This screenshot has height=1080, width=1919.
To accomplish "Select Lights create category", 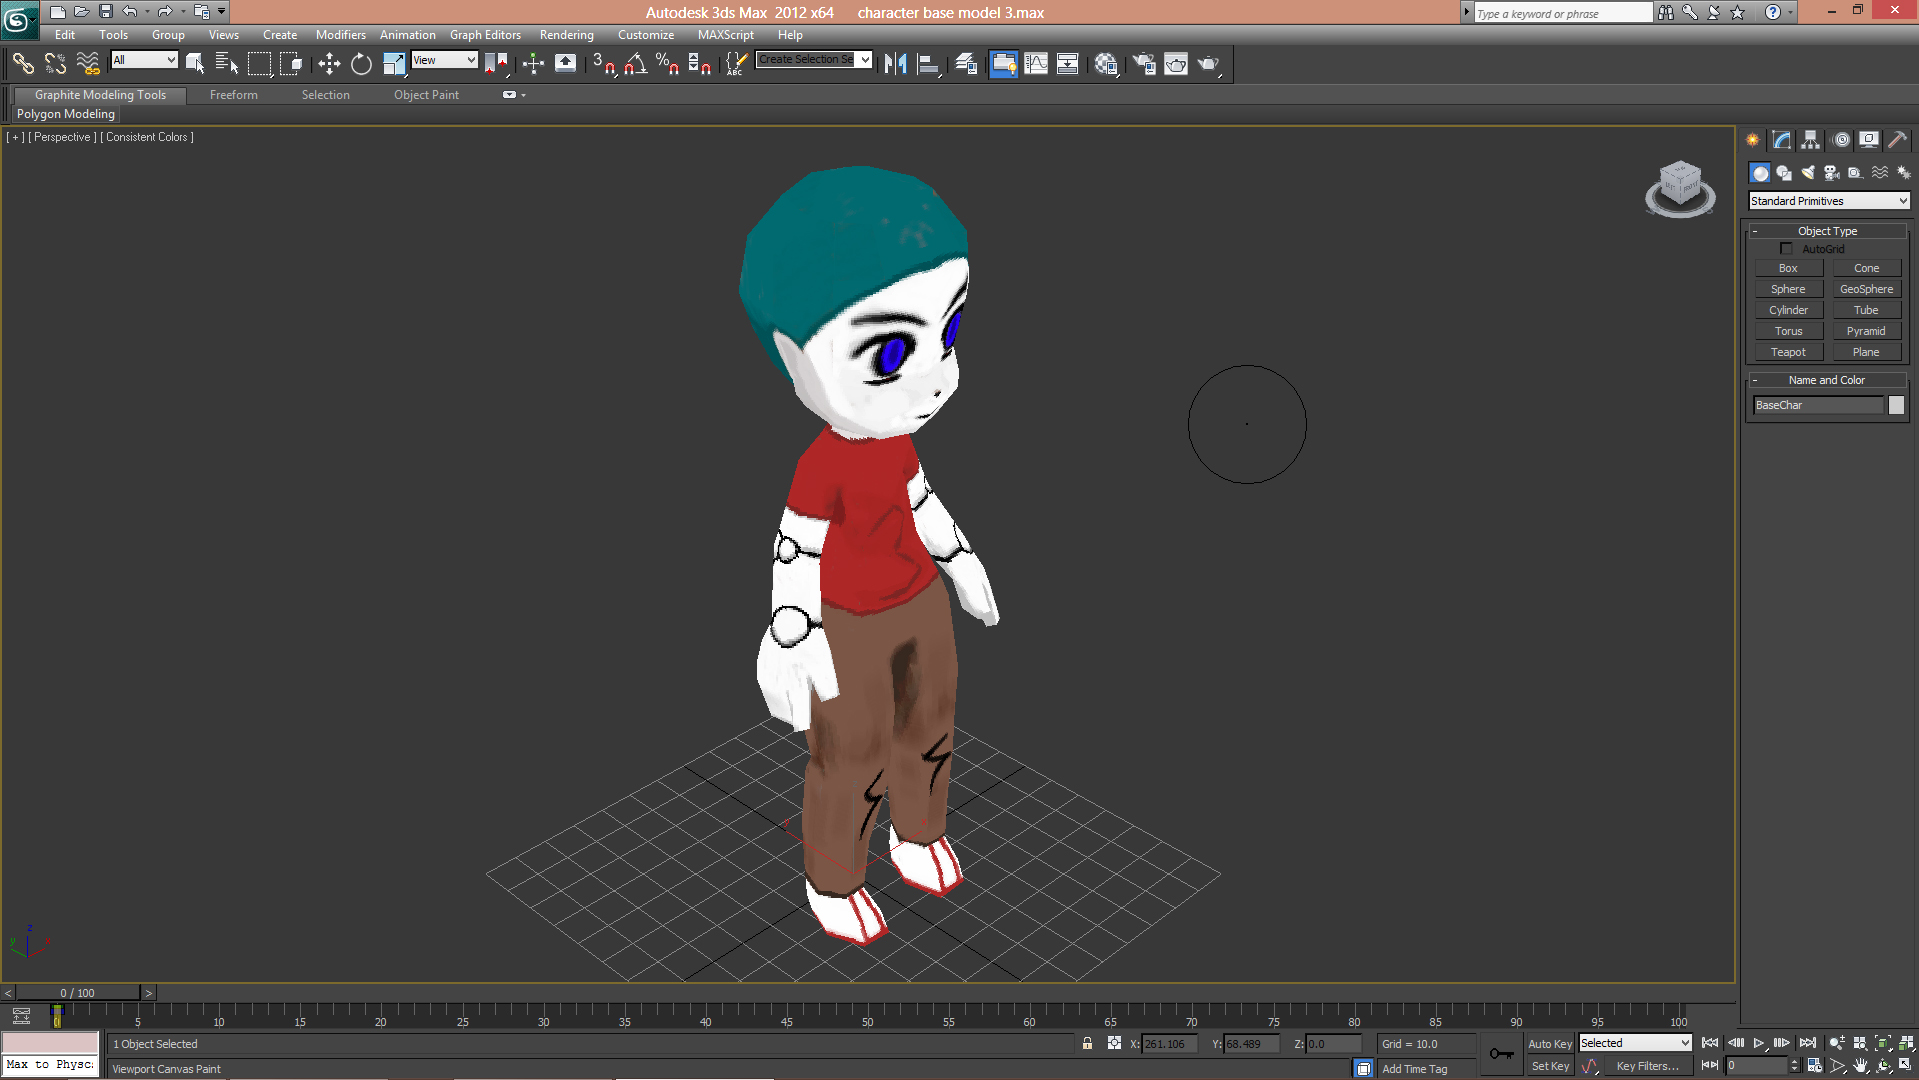I will (1808, 173).
